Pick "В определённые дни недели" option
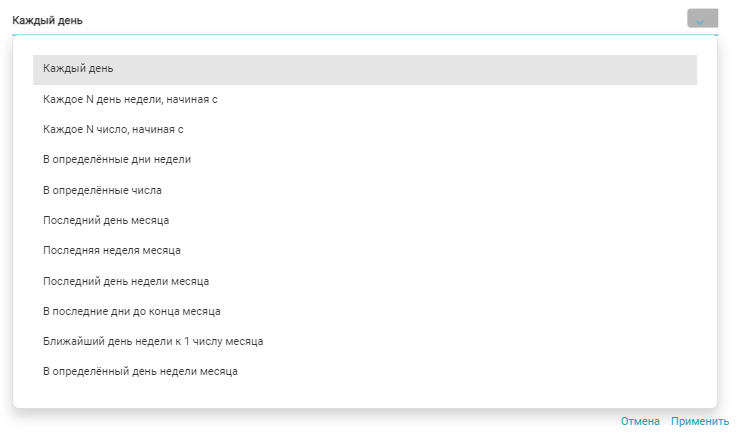Screen dimensions: 736x434 [117, 159]
